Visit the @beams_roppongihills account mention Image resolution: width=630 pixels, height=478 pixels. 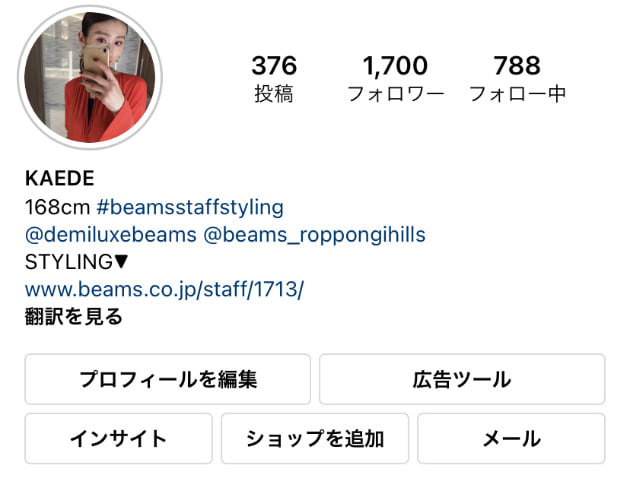click(314, 235)
